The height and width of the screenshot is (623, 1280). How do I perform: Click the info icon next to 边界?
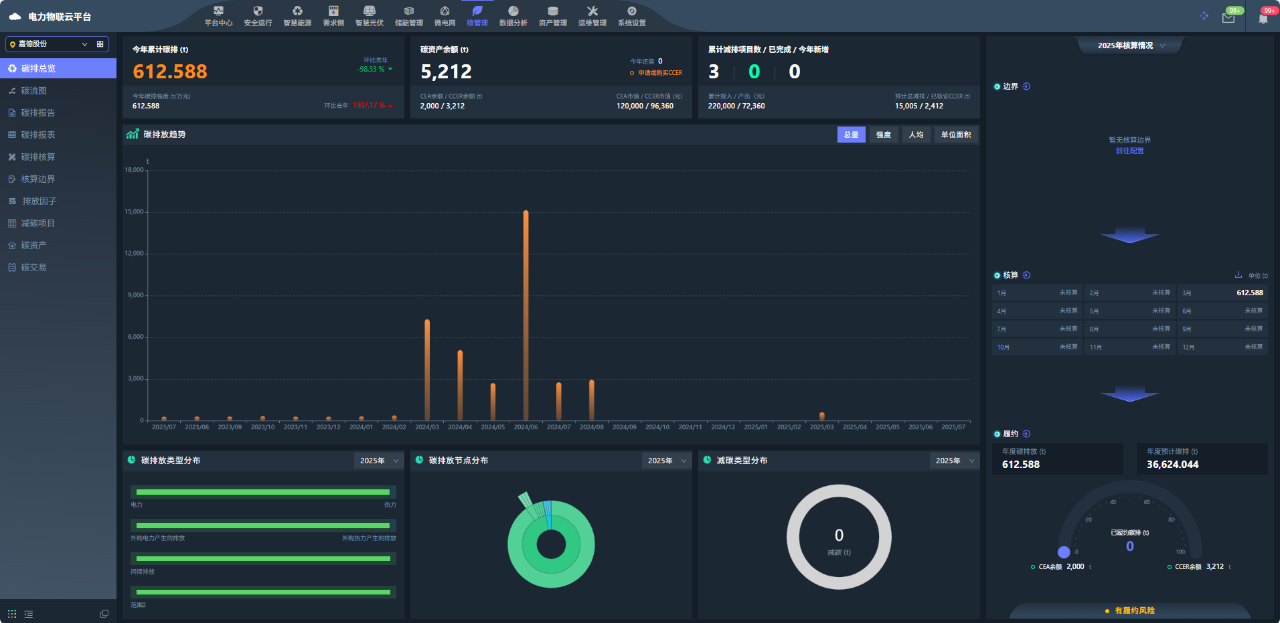tap(1027, 86)
